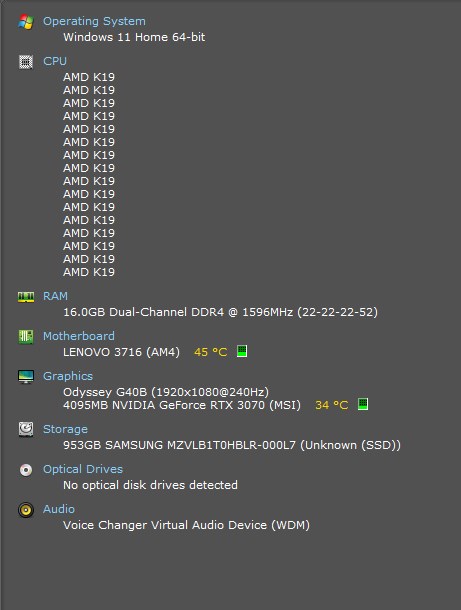Open the Graphics section link
This screenshot has width=461, height=610.
[68, 376]
